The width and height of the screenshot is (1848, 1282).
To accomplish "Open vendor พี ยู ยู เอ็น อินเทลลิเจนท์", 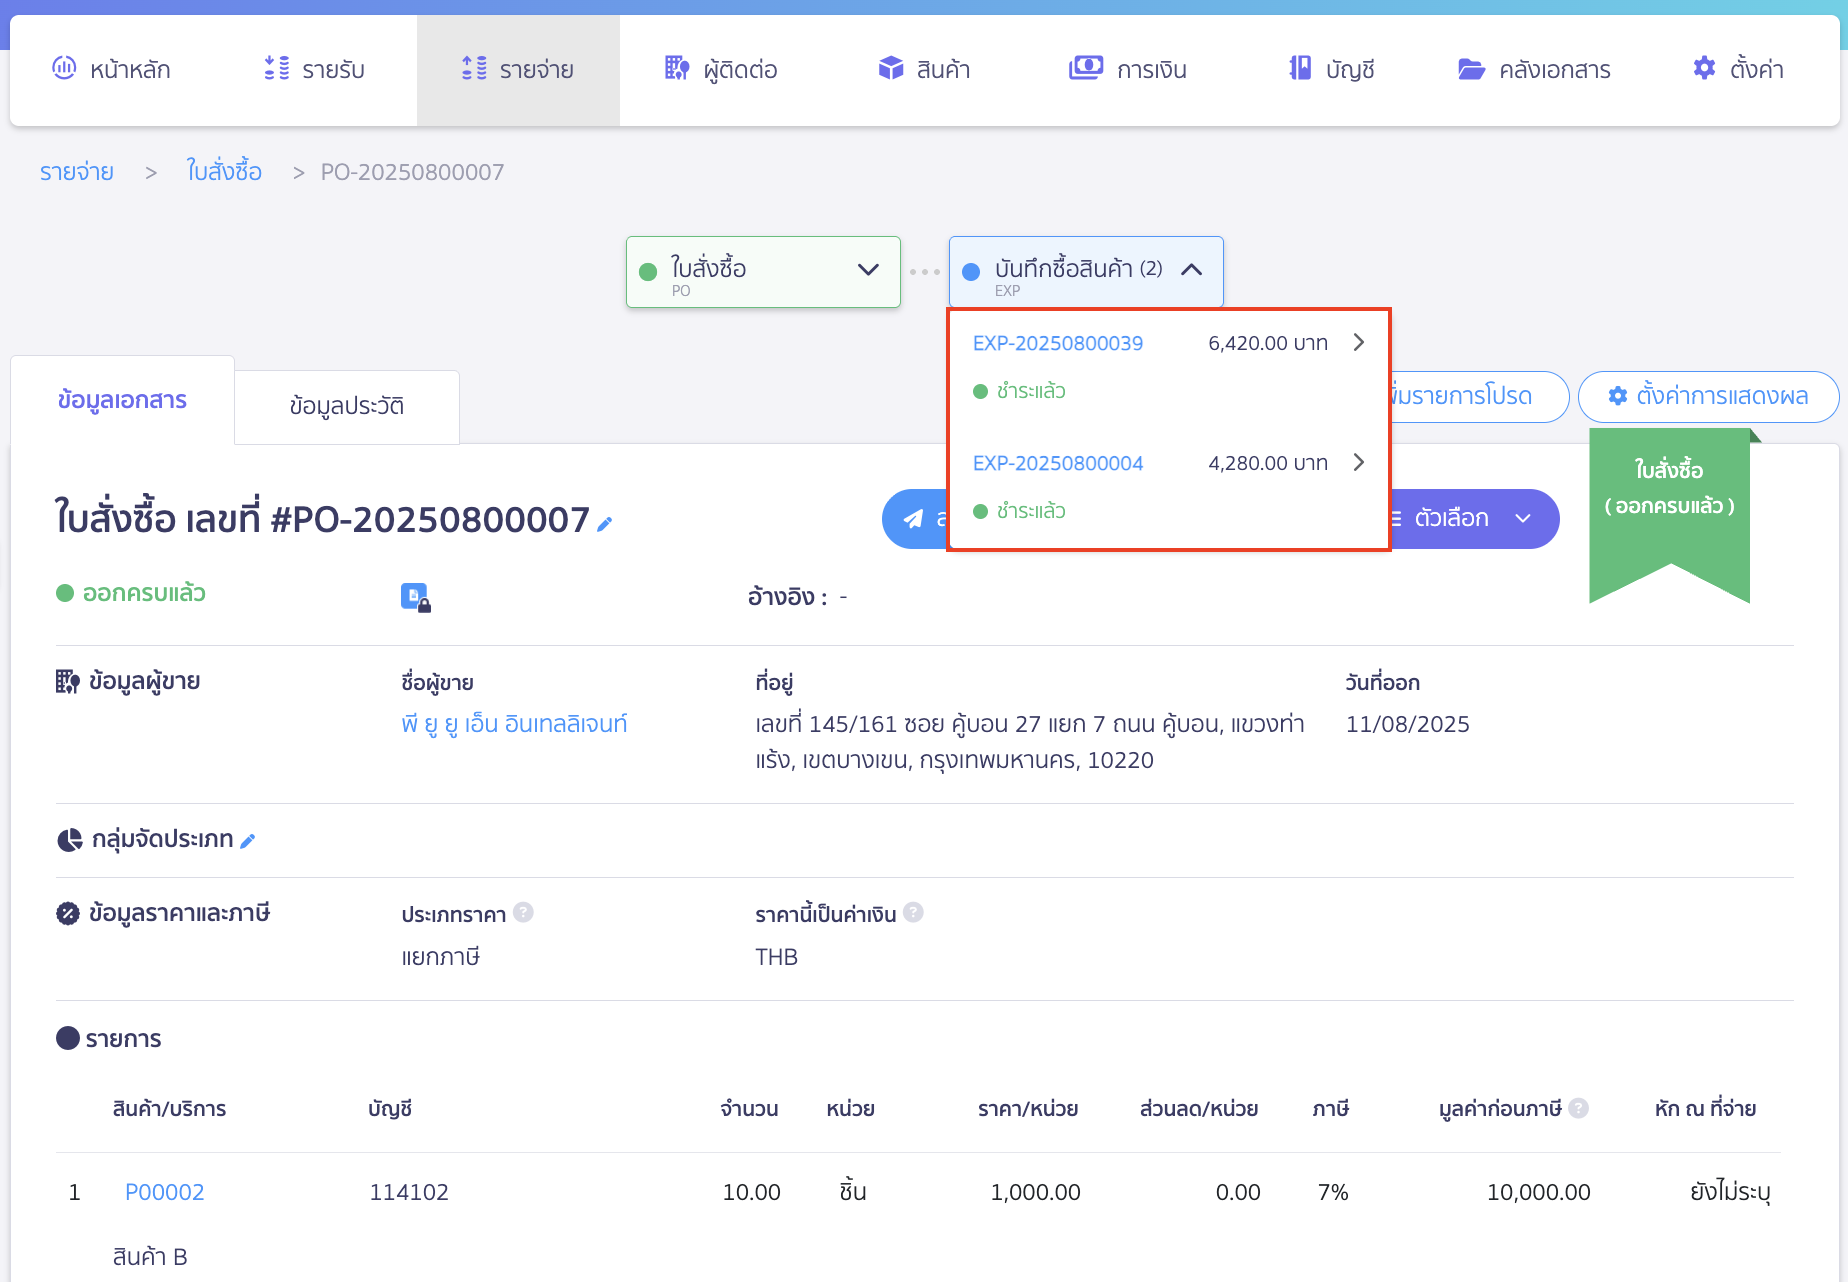I will click(x=514, y=724).
